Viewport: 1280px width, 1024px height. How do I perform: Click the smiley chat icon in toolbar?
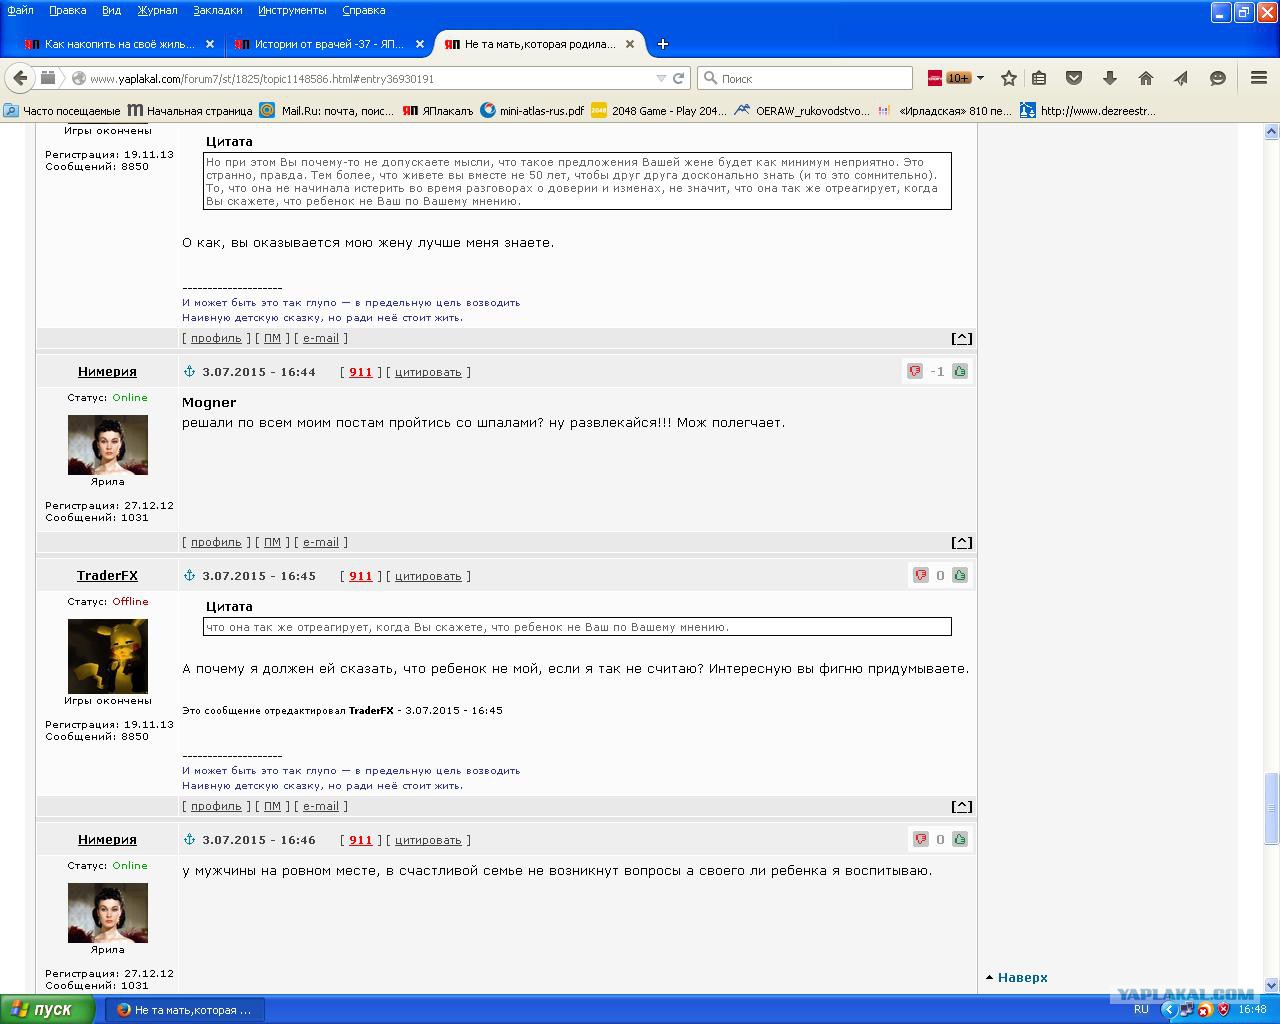point(1218,78)
